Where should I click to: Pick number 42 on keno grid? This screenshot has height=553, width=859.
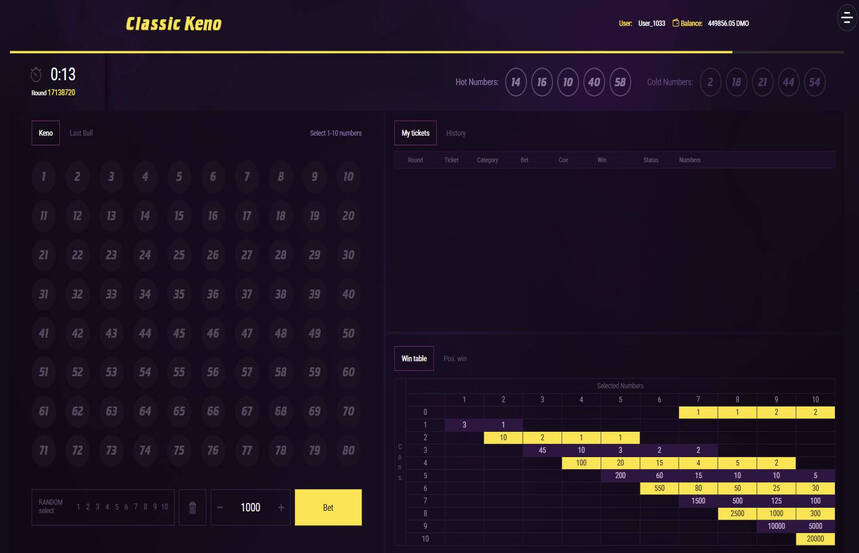click(77, 333)
